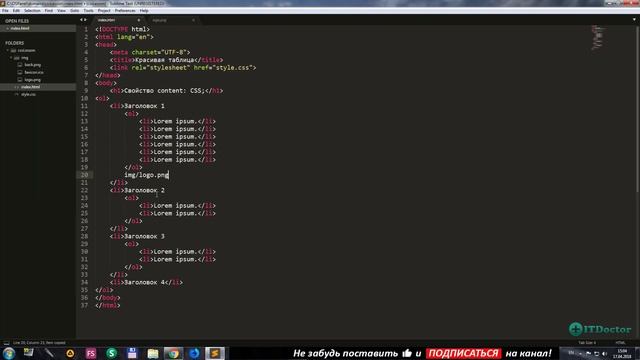Image resolution: width=640 pixels, height=360 pixels.
Task: Click the action center flag tray icon
Action: (589, 353)
